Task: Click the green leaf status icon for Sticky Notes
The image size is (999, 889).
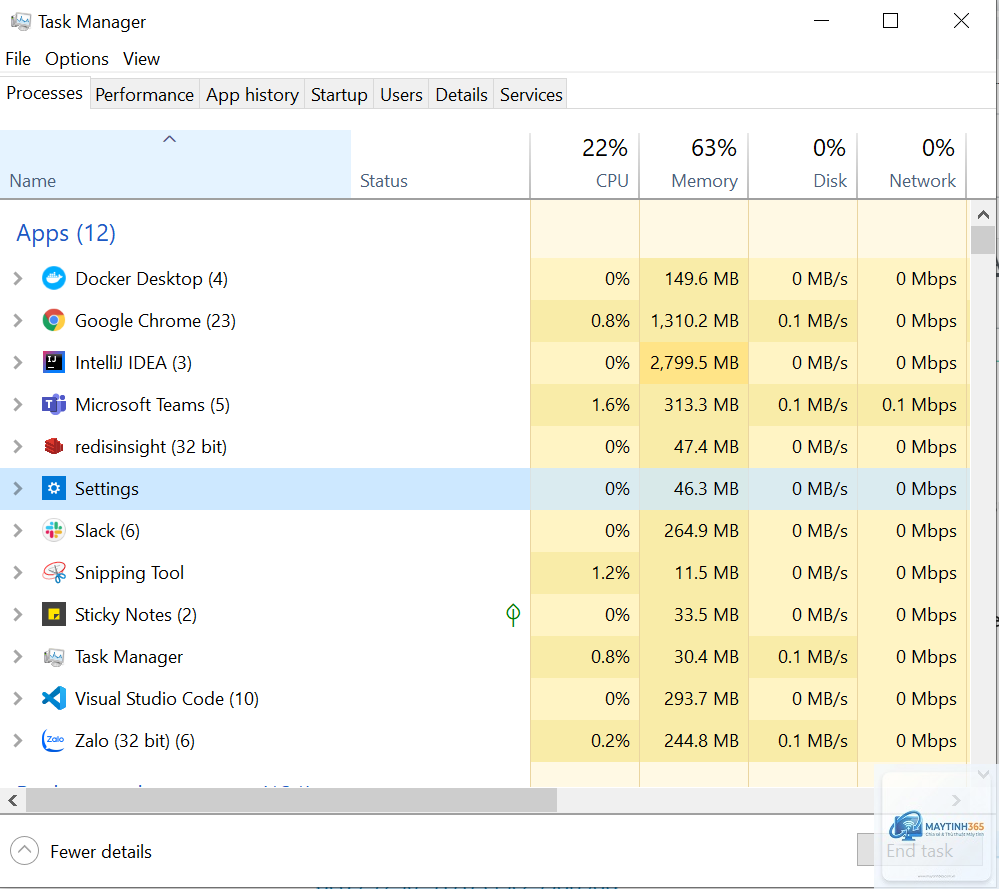Action: (513, 615)
